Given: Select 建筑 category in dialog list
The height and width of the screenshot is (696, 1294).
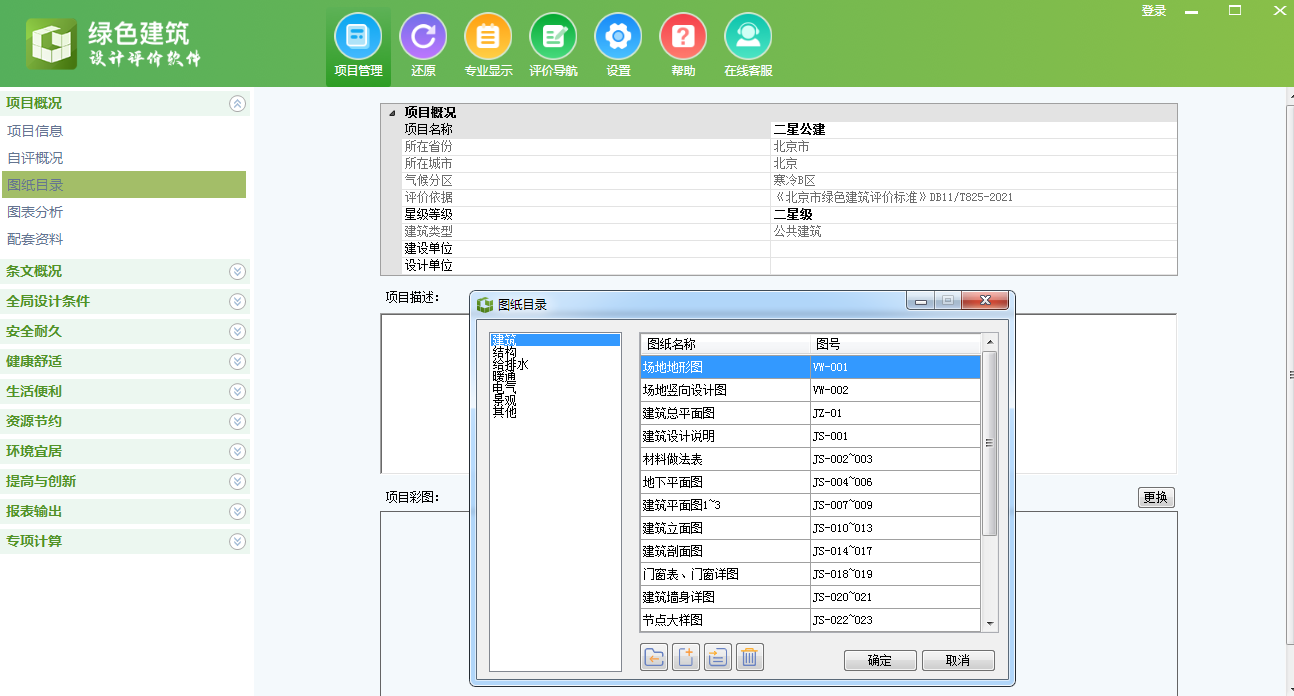Looking at the screenshot, I should [555, 341].
